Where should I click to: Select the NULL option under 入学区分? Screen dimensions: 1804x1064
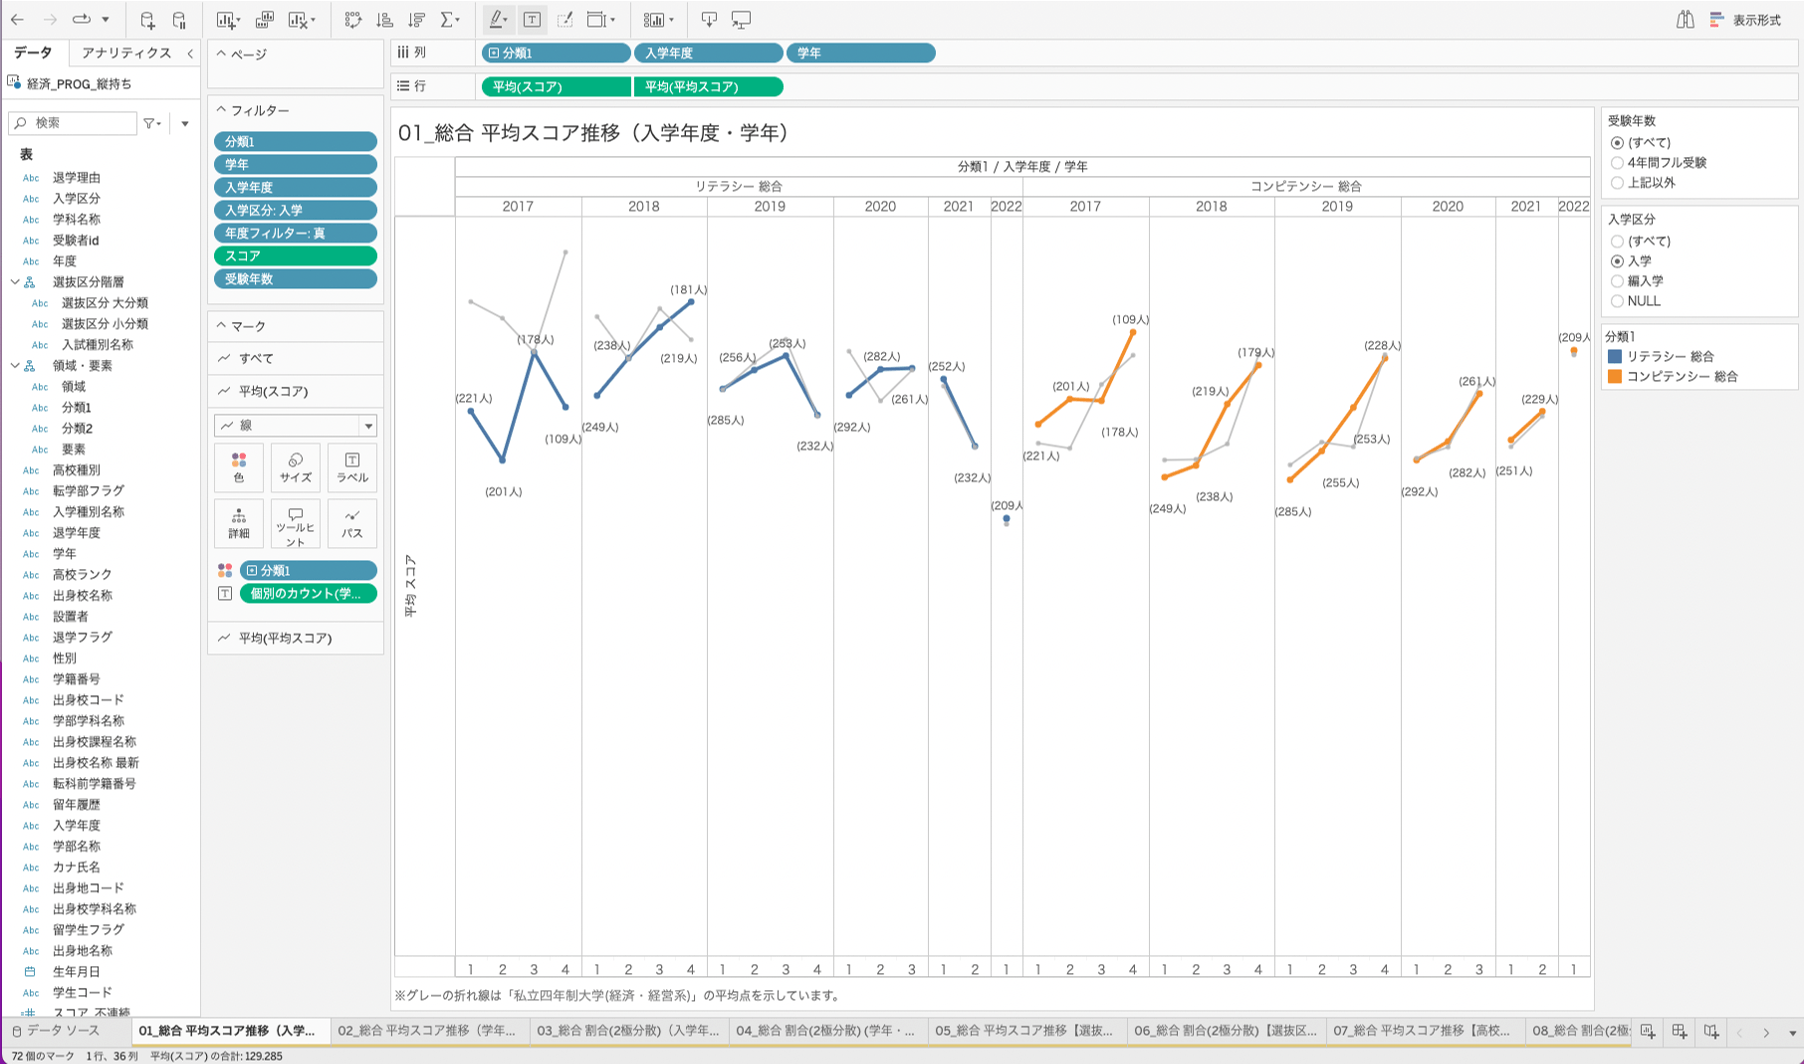click(1617, 301)
